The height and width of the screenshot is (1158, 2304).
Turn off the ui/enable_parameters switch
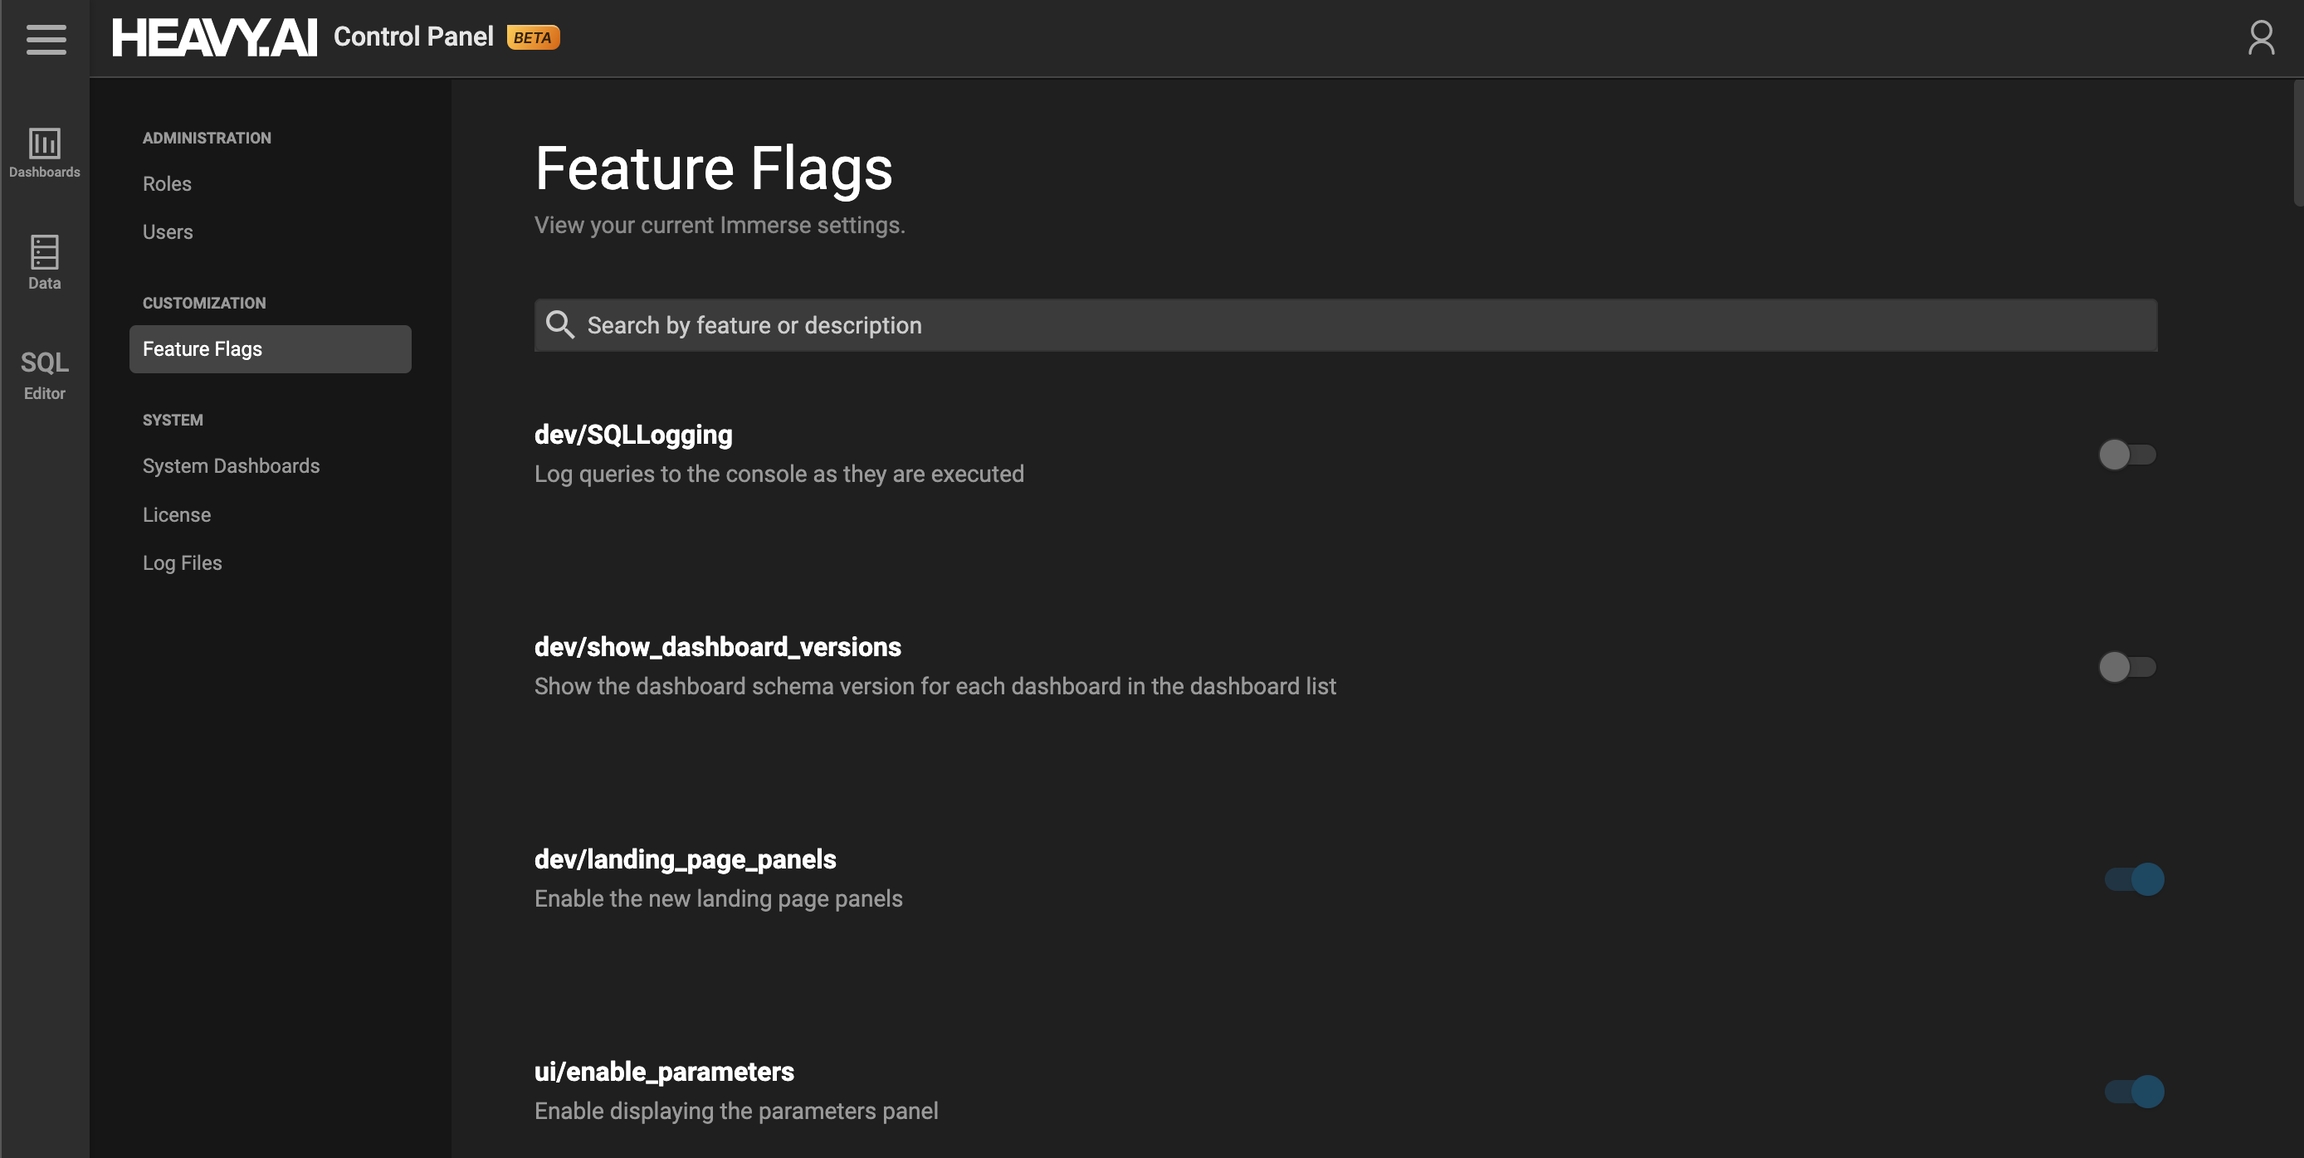coord(2134,1091)
